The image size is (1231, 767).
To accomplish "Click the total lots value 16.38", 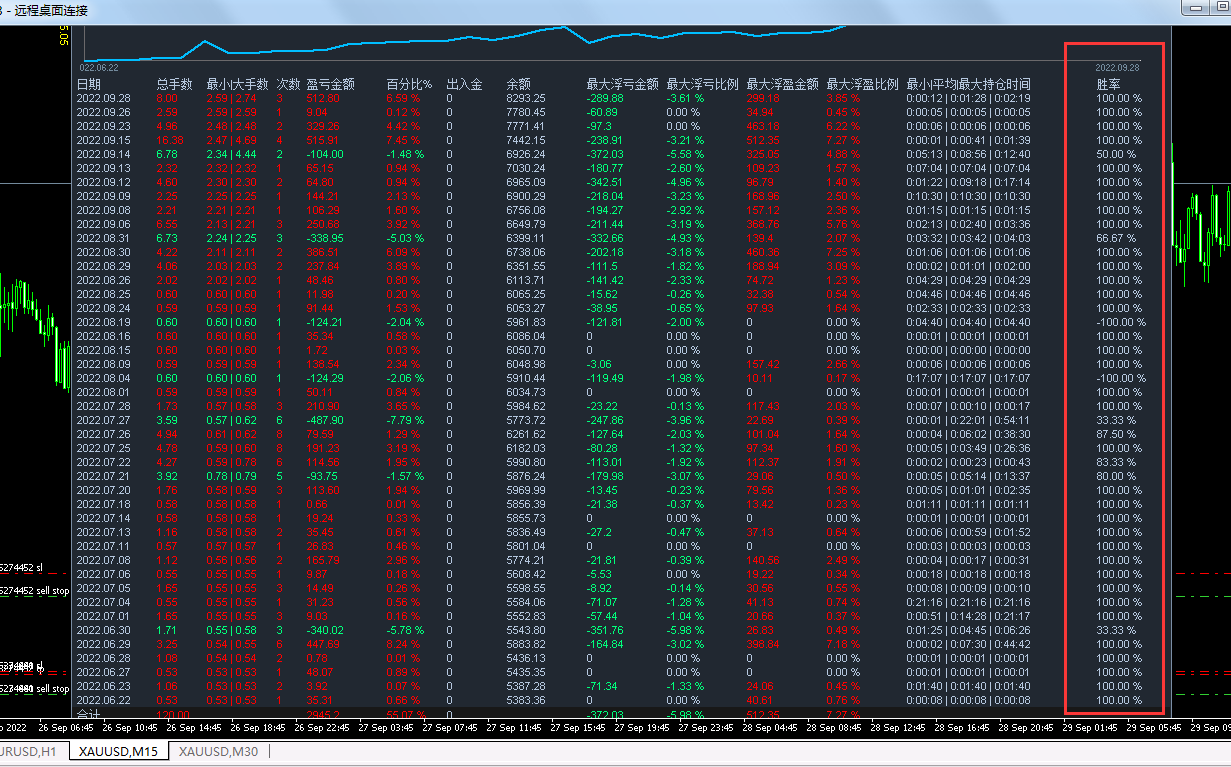I will pyautogui.click(x=170, y=140).
